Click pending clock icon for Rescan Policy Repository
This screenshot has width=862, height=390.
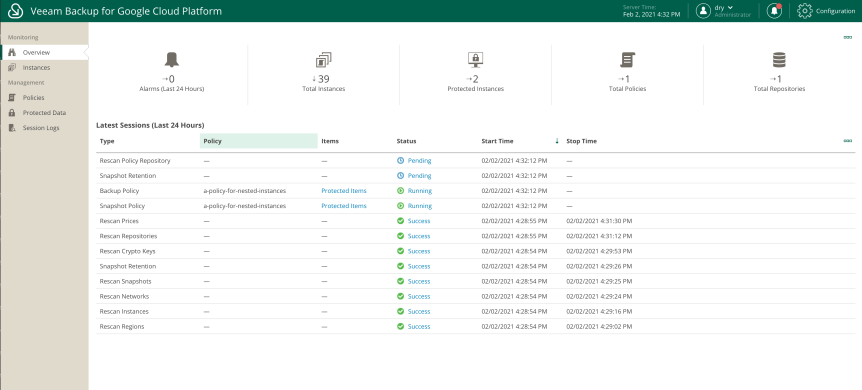click(400, 161)
